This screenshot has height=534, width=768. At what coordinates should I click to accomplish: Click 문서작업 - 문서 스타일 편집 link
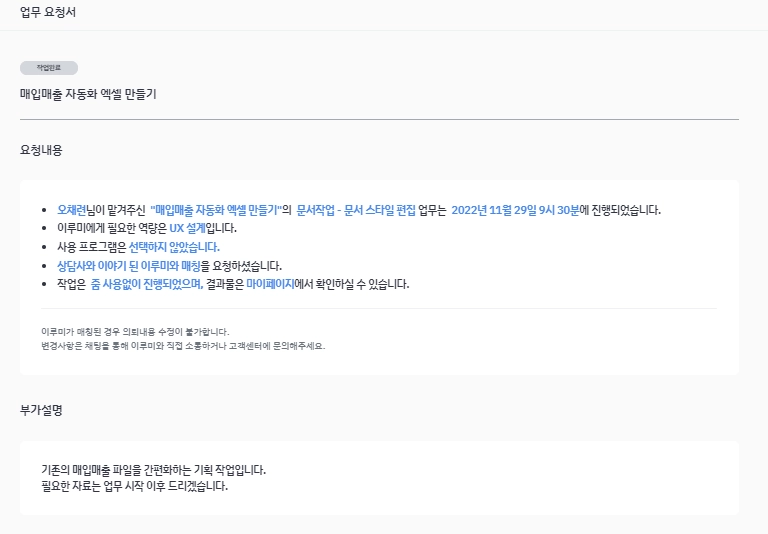pyautogui.click(x=356, y=210)
